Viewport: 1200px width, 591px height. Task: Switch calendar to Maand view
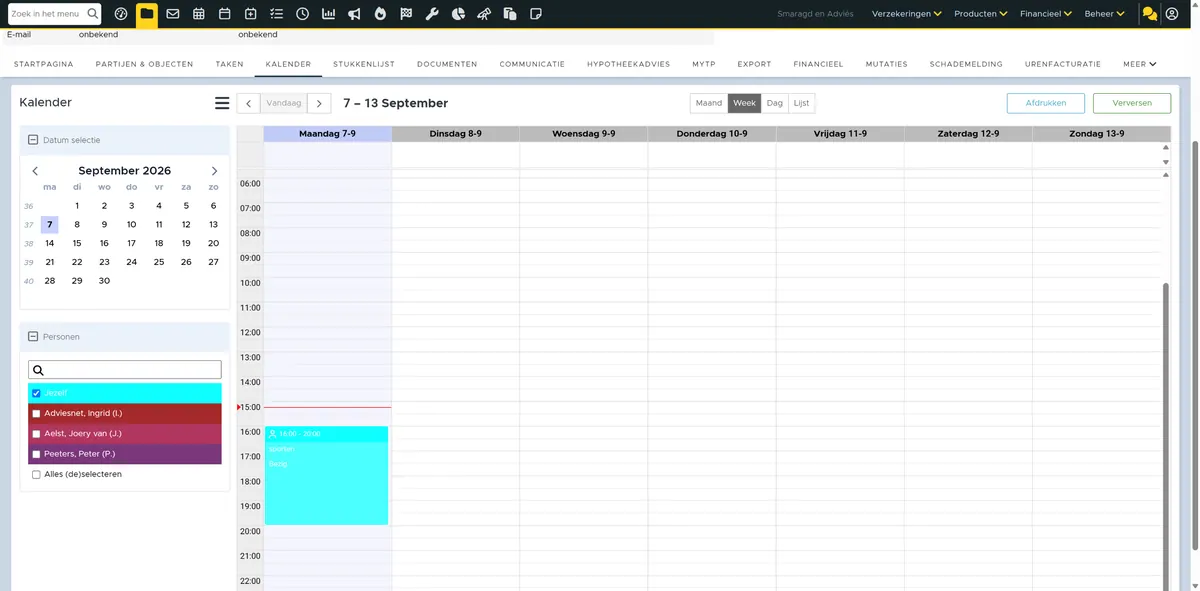click(x=709, y=103)
